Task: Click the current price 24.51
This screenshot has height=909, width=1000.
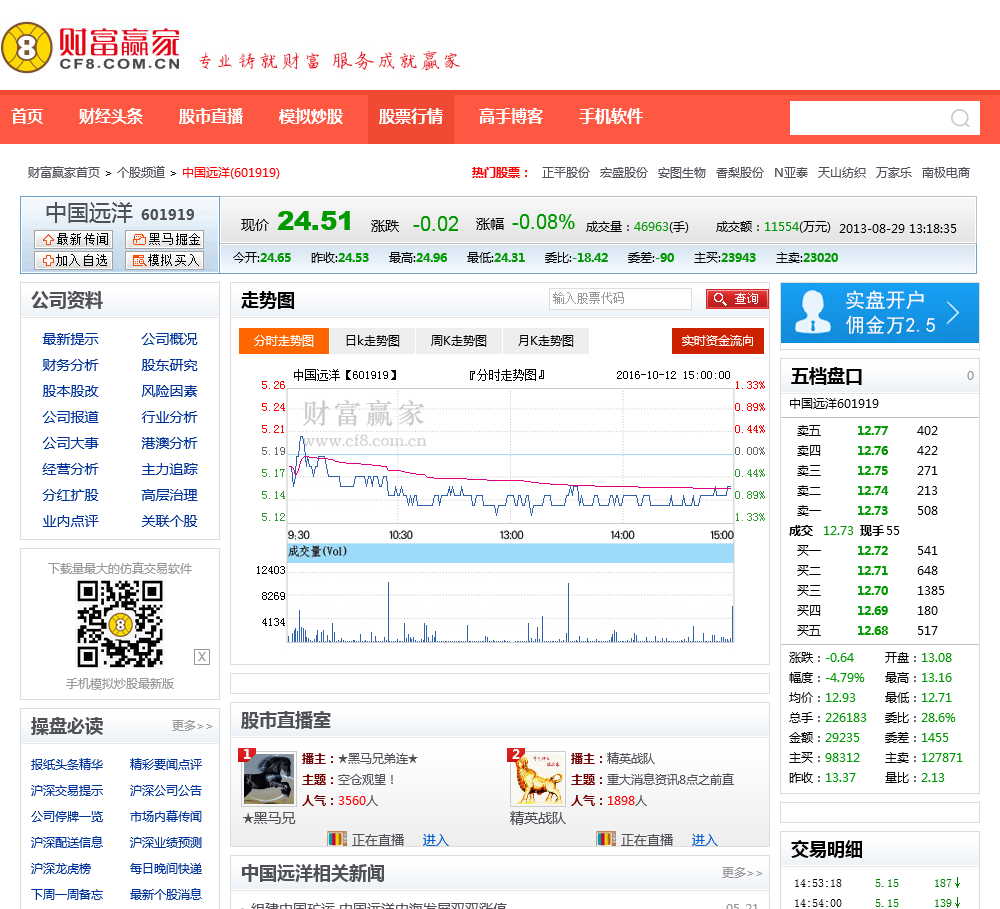Action: point(314,221)
